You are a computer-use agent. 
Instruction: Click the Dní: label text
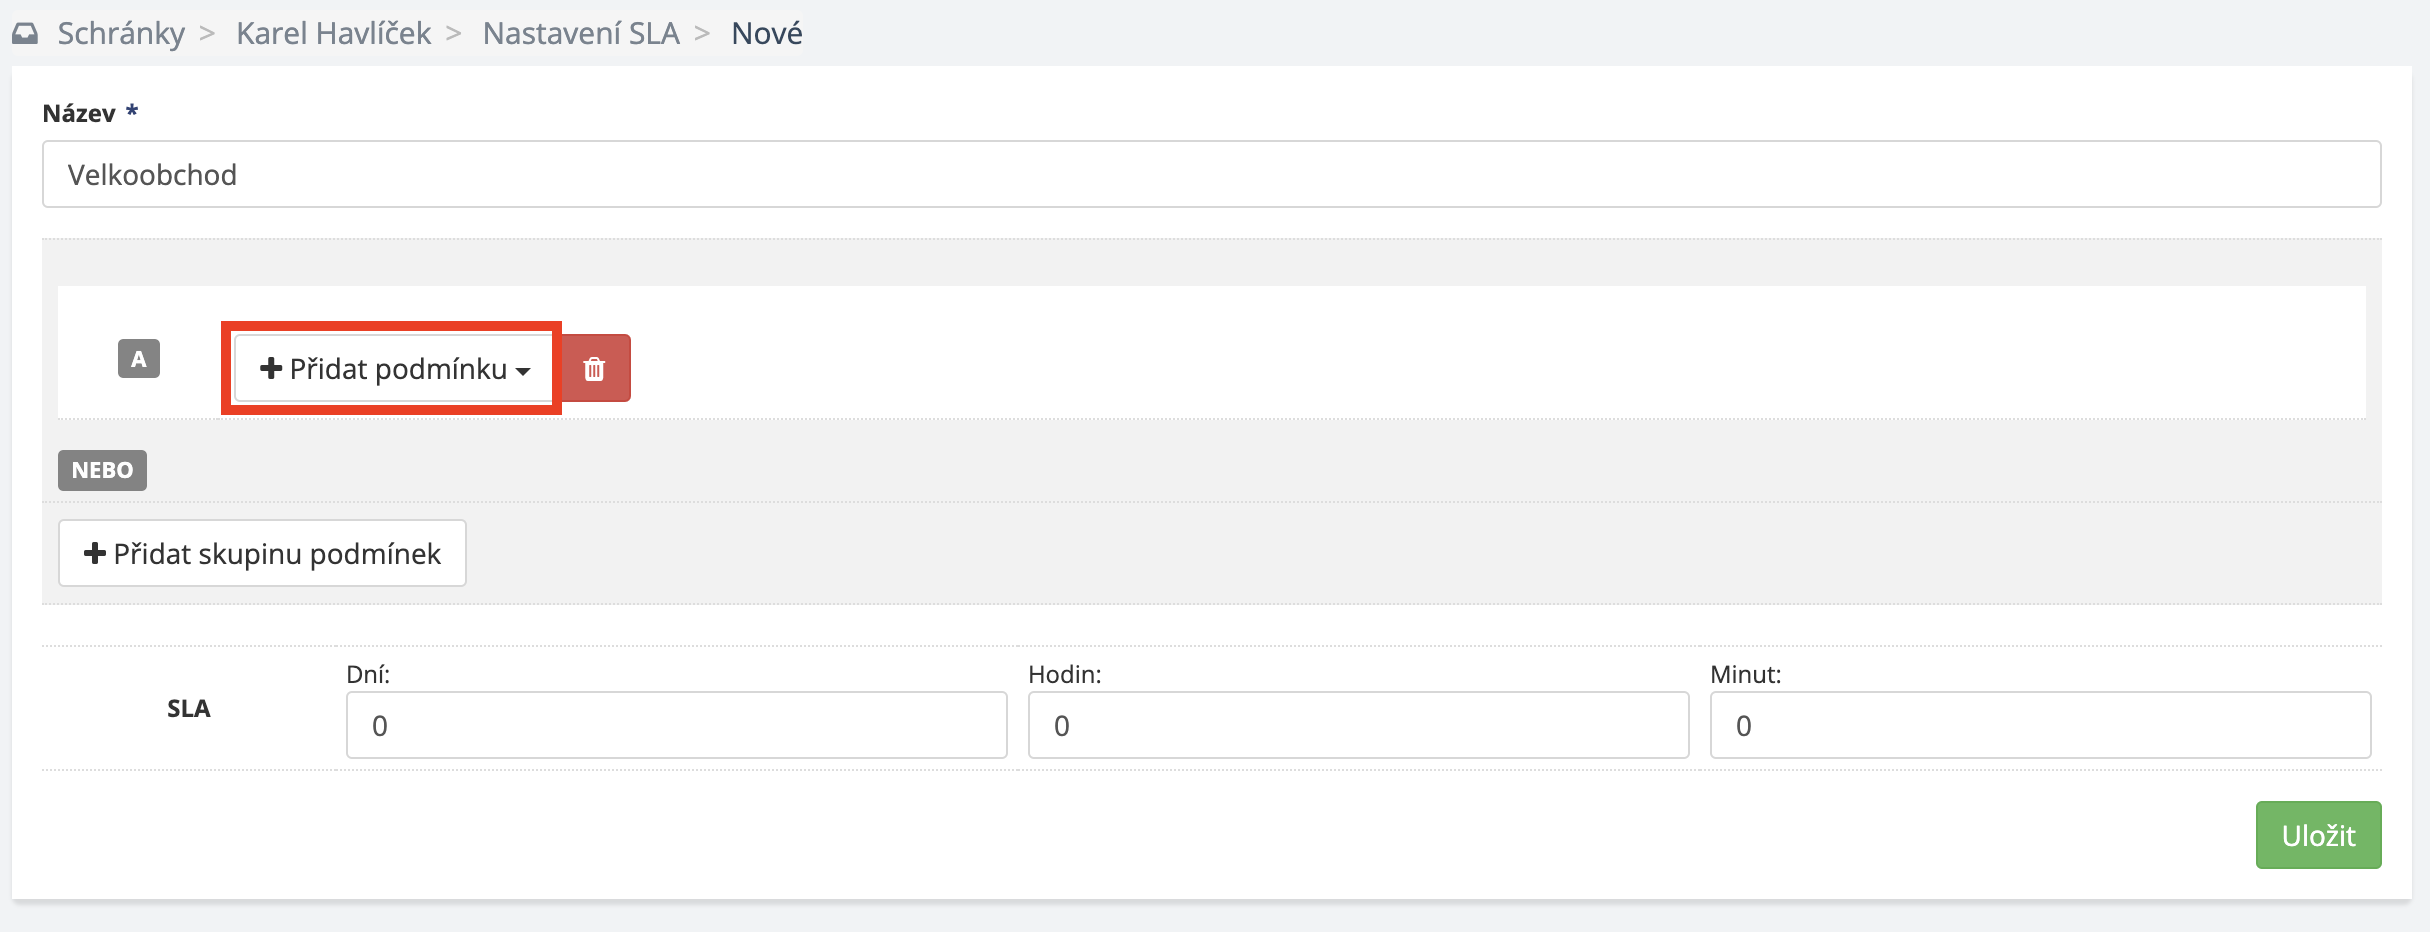368,675
